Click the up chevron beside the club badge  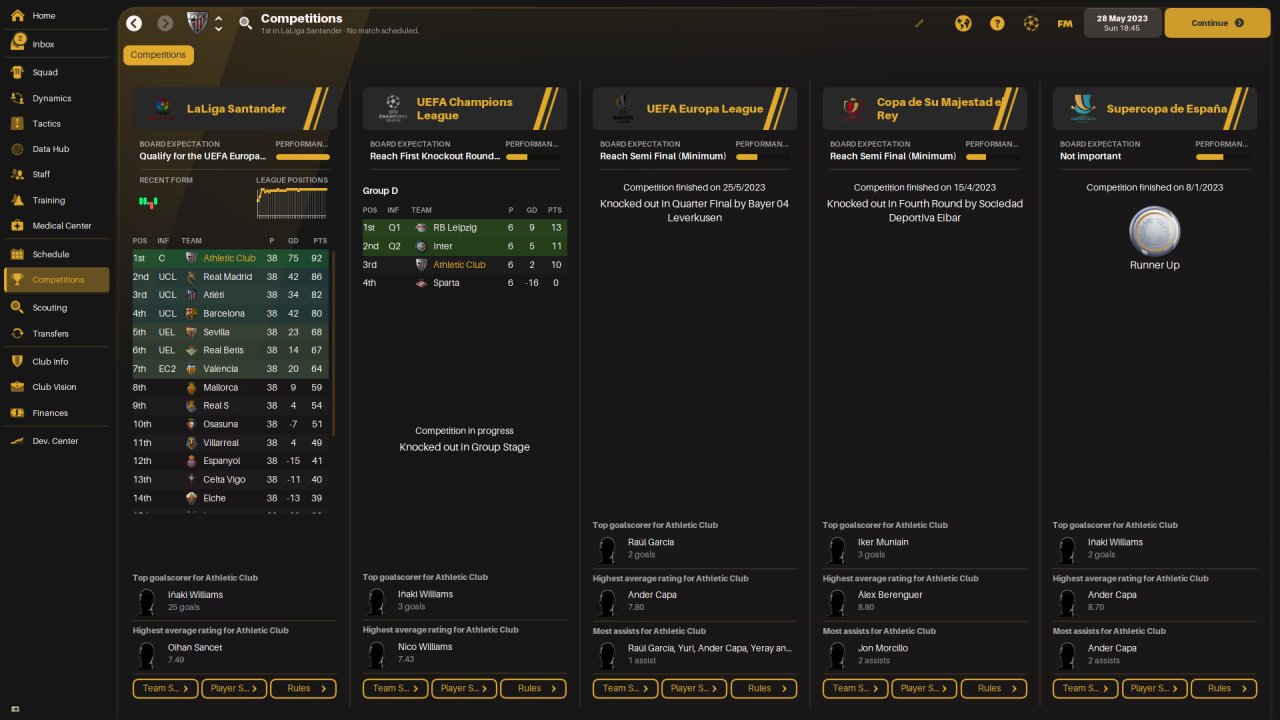point(219,17)
